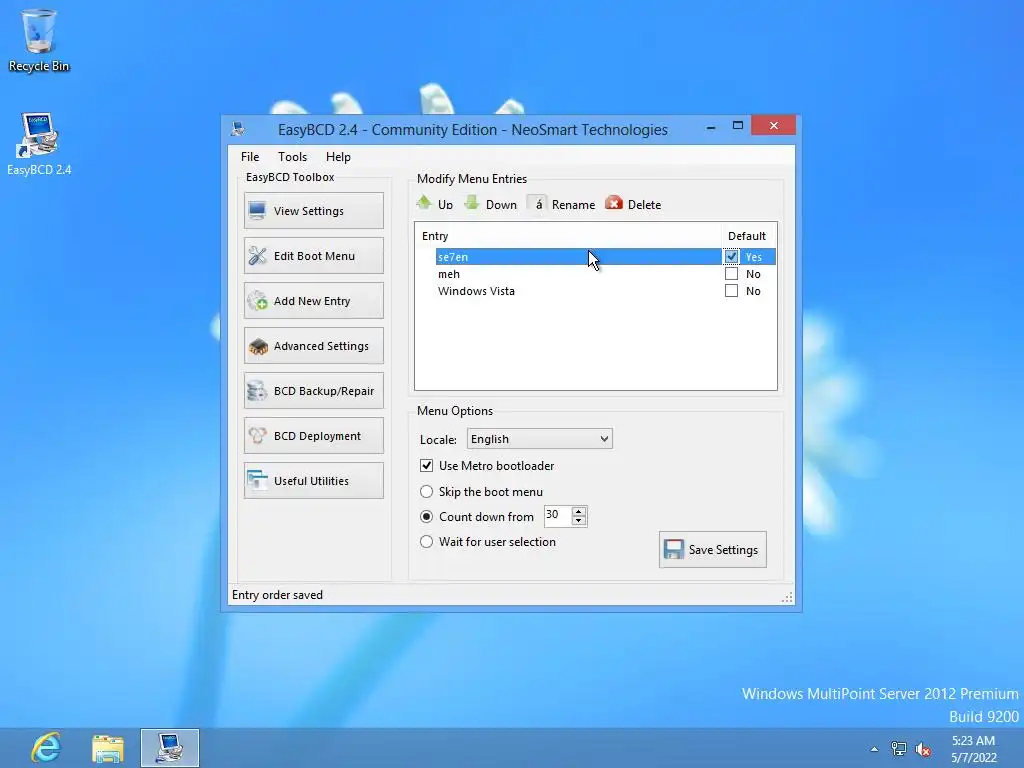
Task: Move entry Down with arrow icon
Action: pyautogui.click(x=490, y=204)
